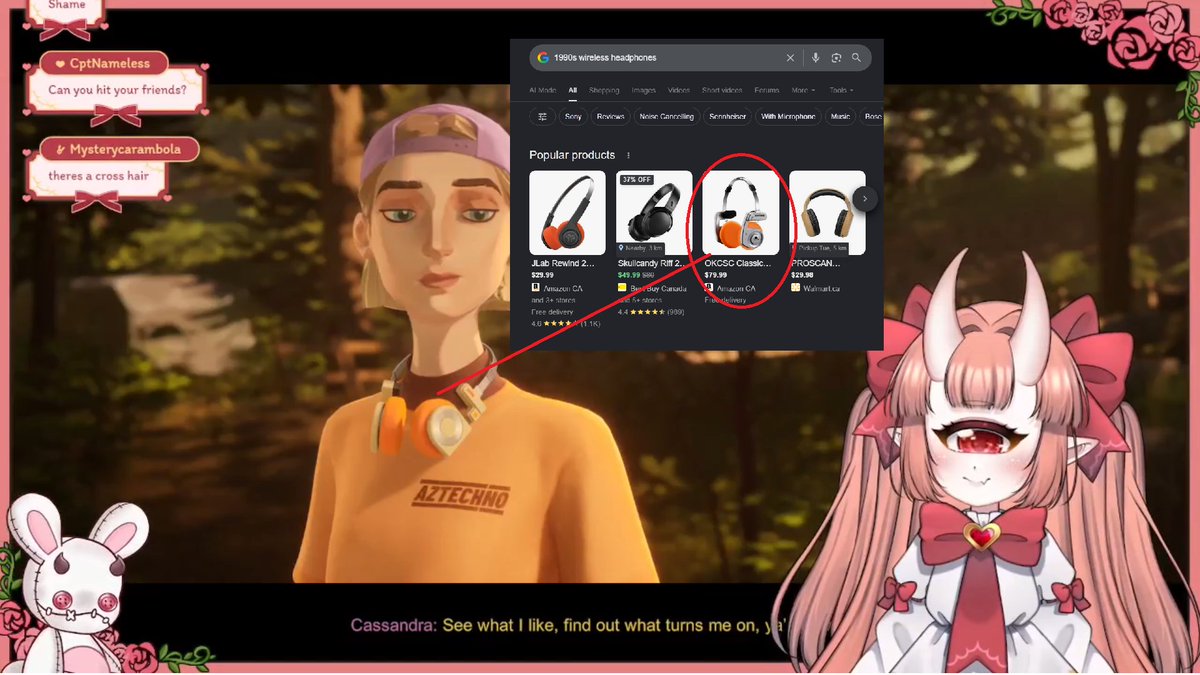The width and height of the screenshot is (1200, 675).
Task: Open OKCSC Classic headphones product image
Action: 741,212
